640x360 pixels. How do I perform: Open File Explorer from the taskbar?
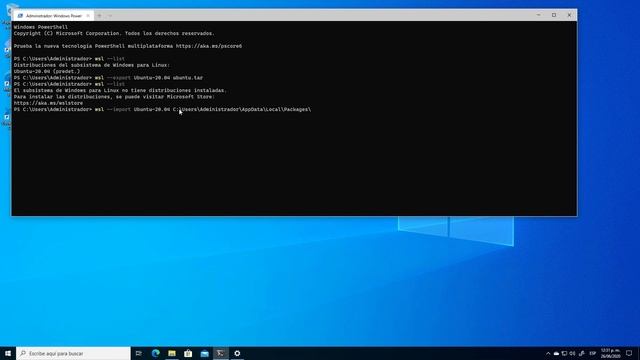(x=172, y=353)
